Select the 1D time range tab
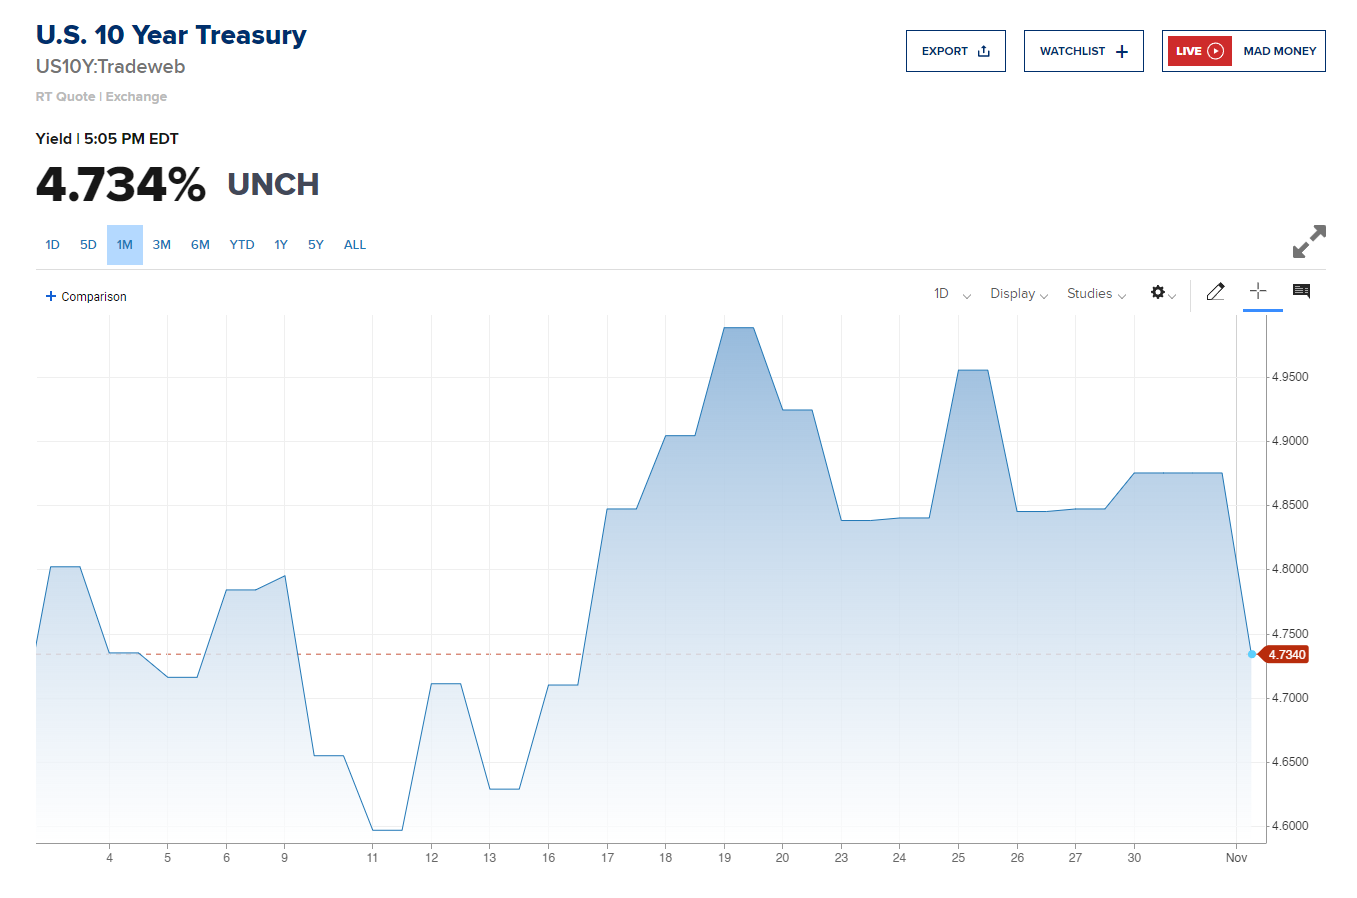 click(53, 245)
